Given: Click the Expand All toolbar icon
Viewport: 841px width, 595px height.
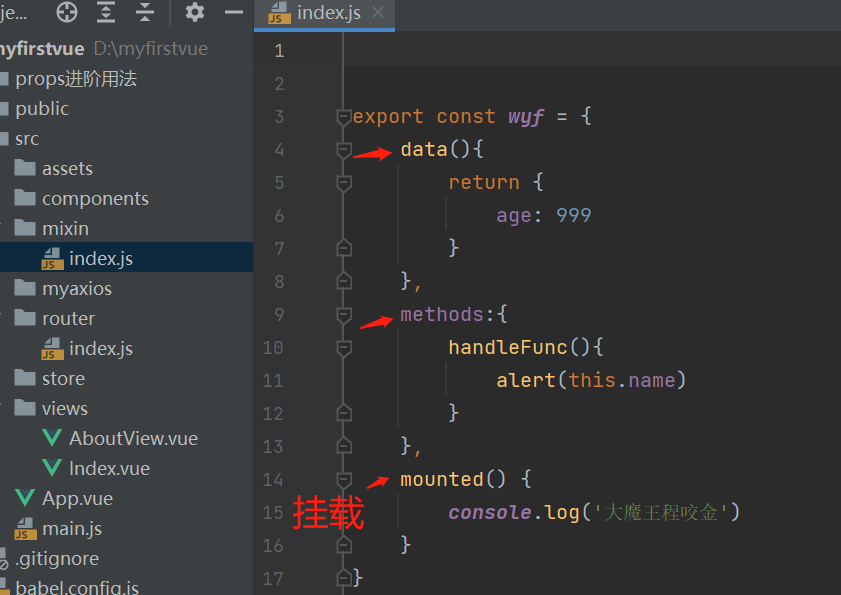Looking at the screenshot, I should coord(106,12).
